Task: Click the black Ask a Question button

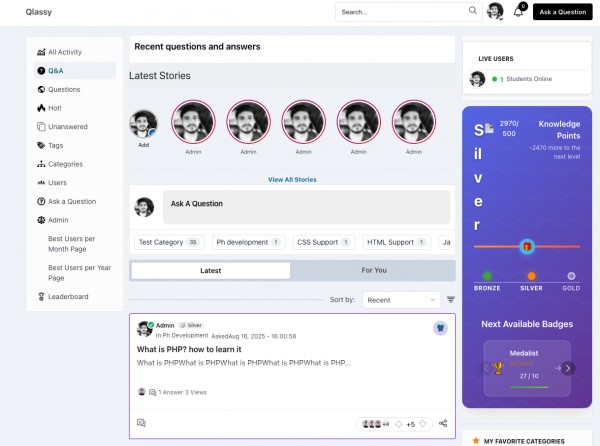Action: pyautogui.click(x=562, y=12)
